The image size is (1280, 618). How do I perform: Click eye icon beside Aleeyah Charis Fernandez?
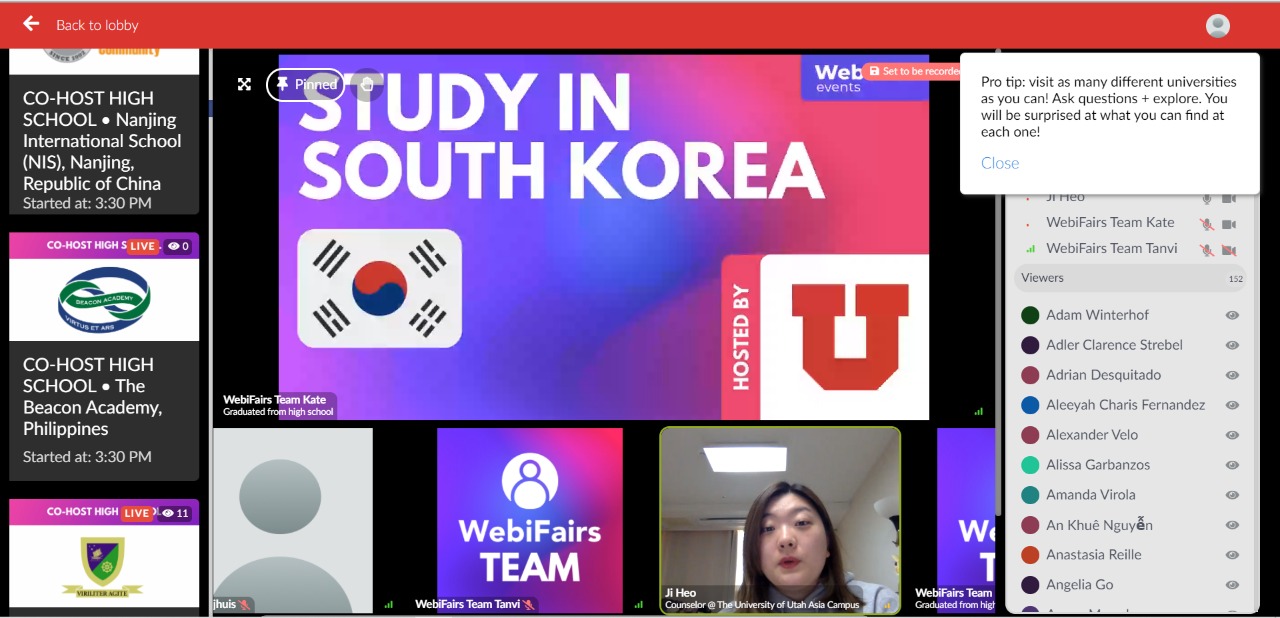(x=1232, y=405)
